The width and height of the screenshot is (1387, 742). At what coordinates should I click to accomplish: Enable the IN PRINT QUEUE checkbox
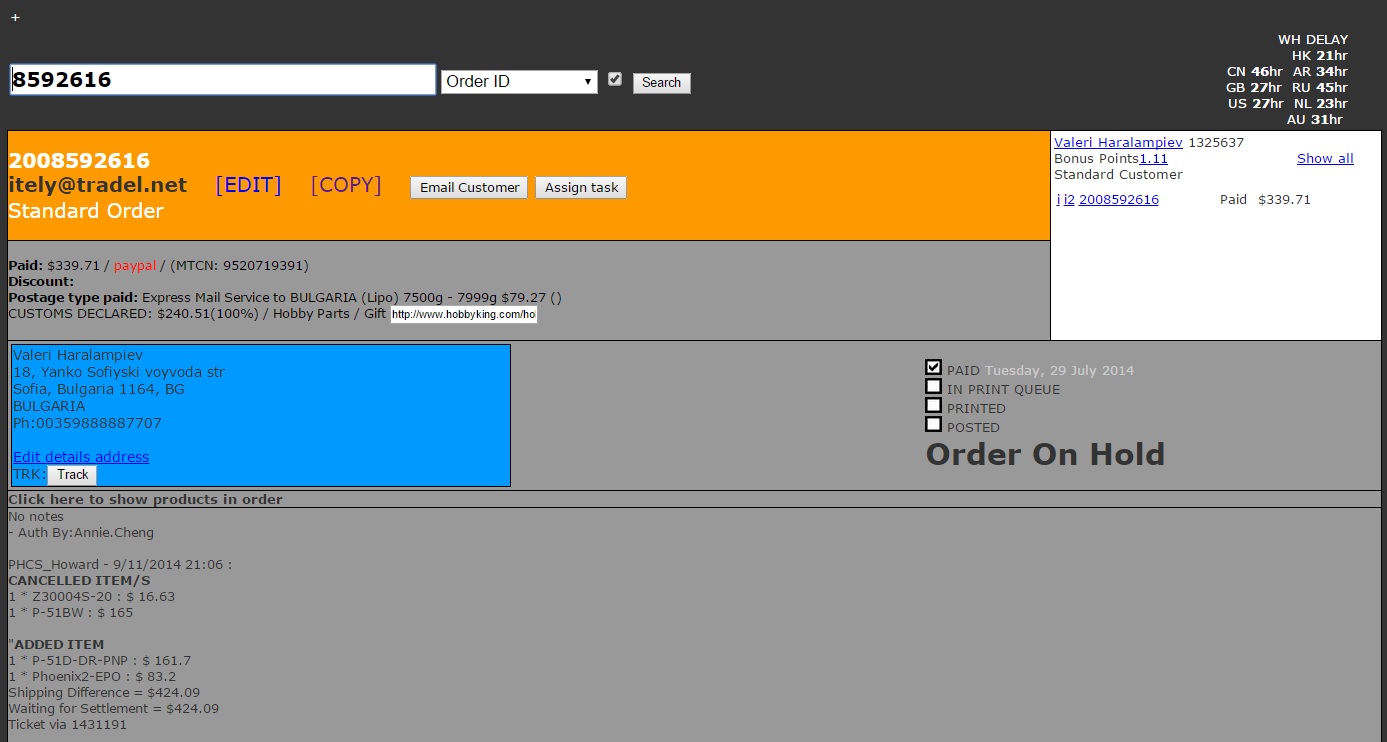933,387
